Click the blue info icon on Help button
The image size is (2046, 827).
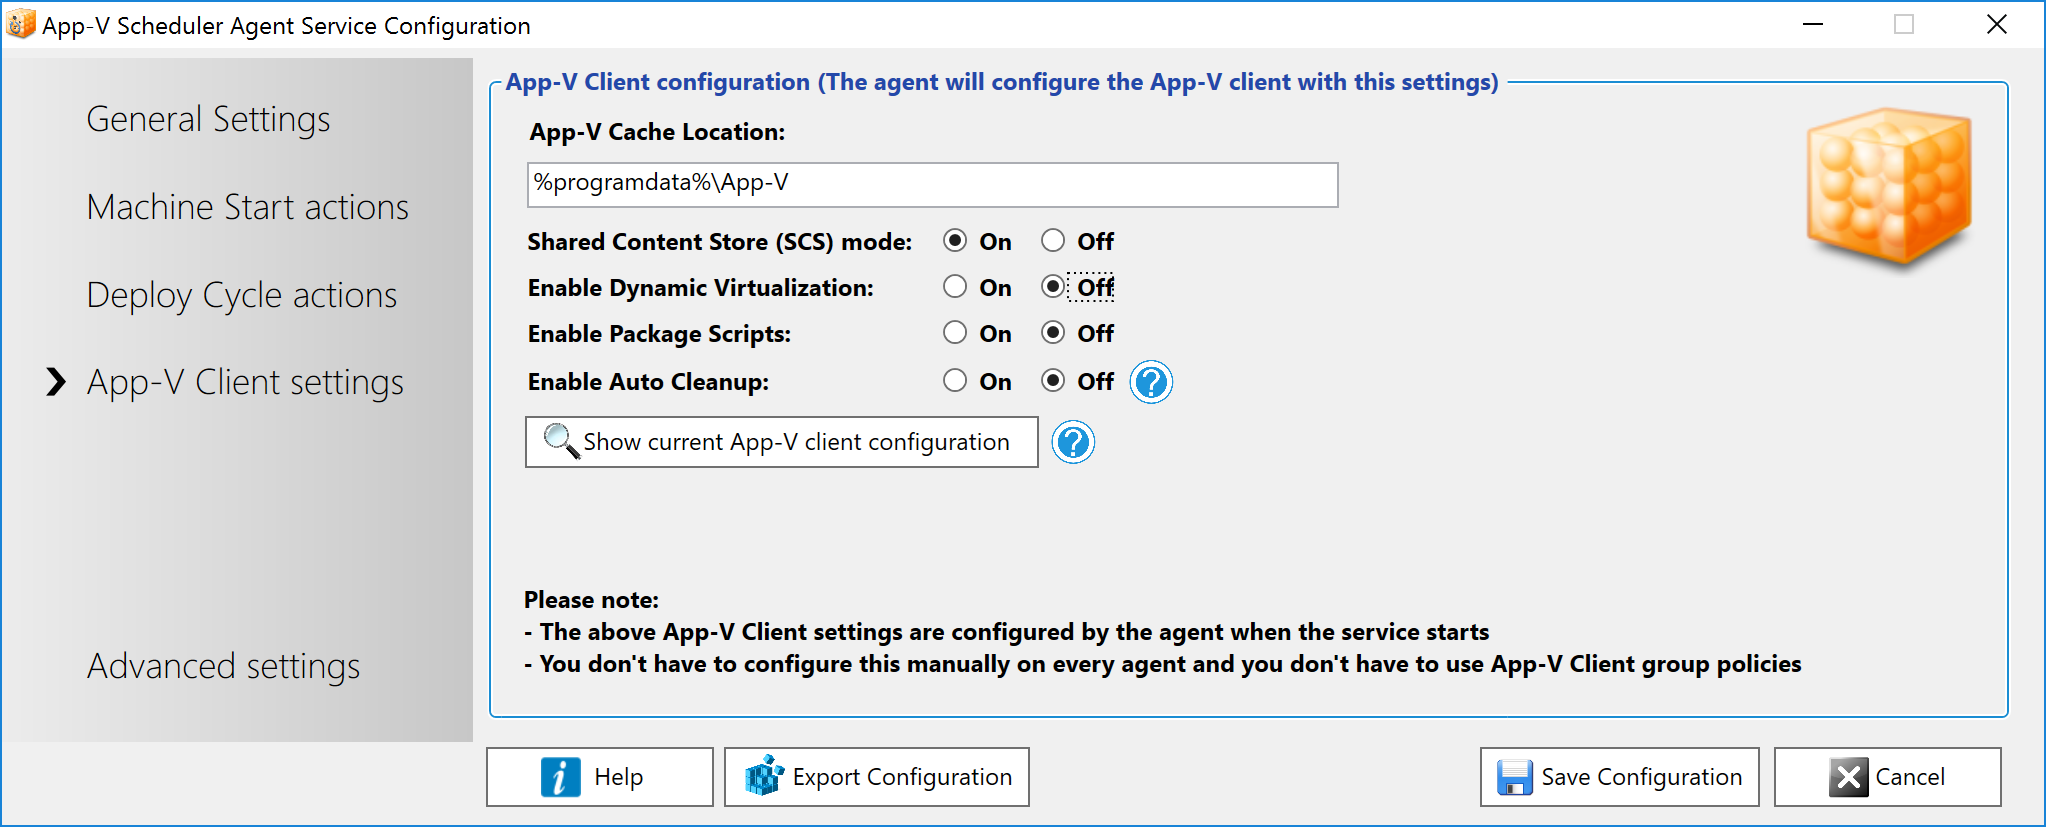point(560,777)
